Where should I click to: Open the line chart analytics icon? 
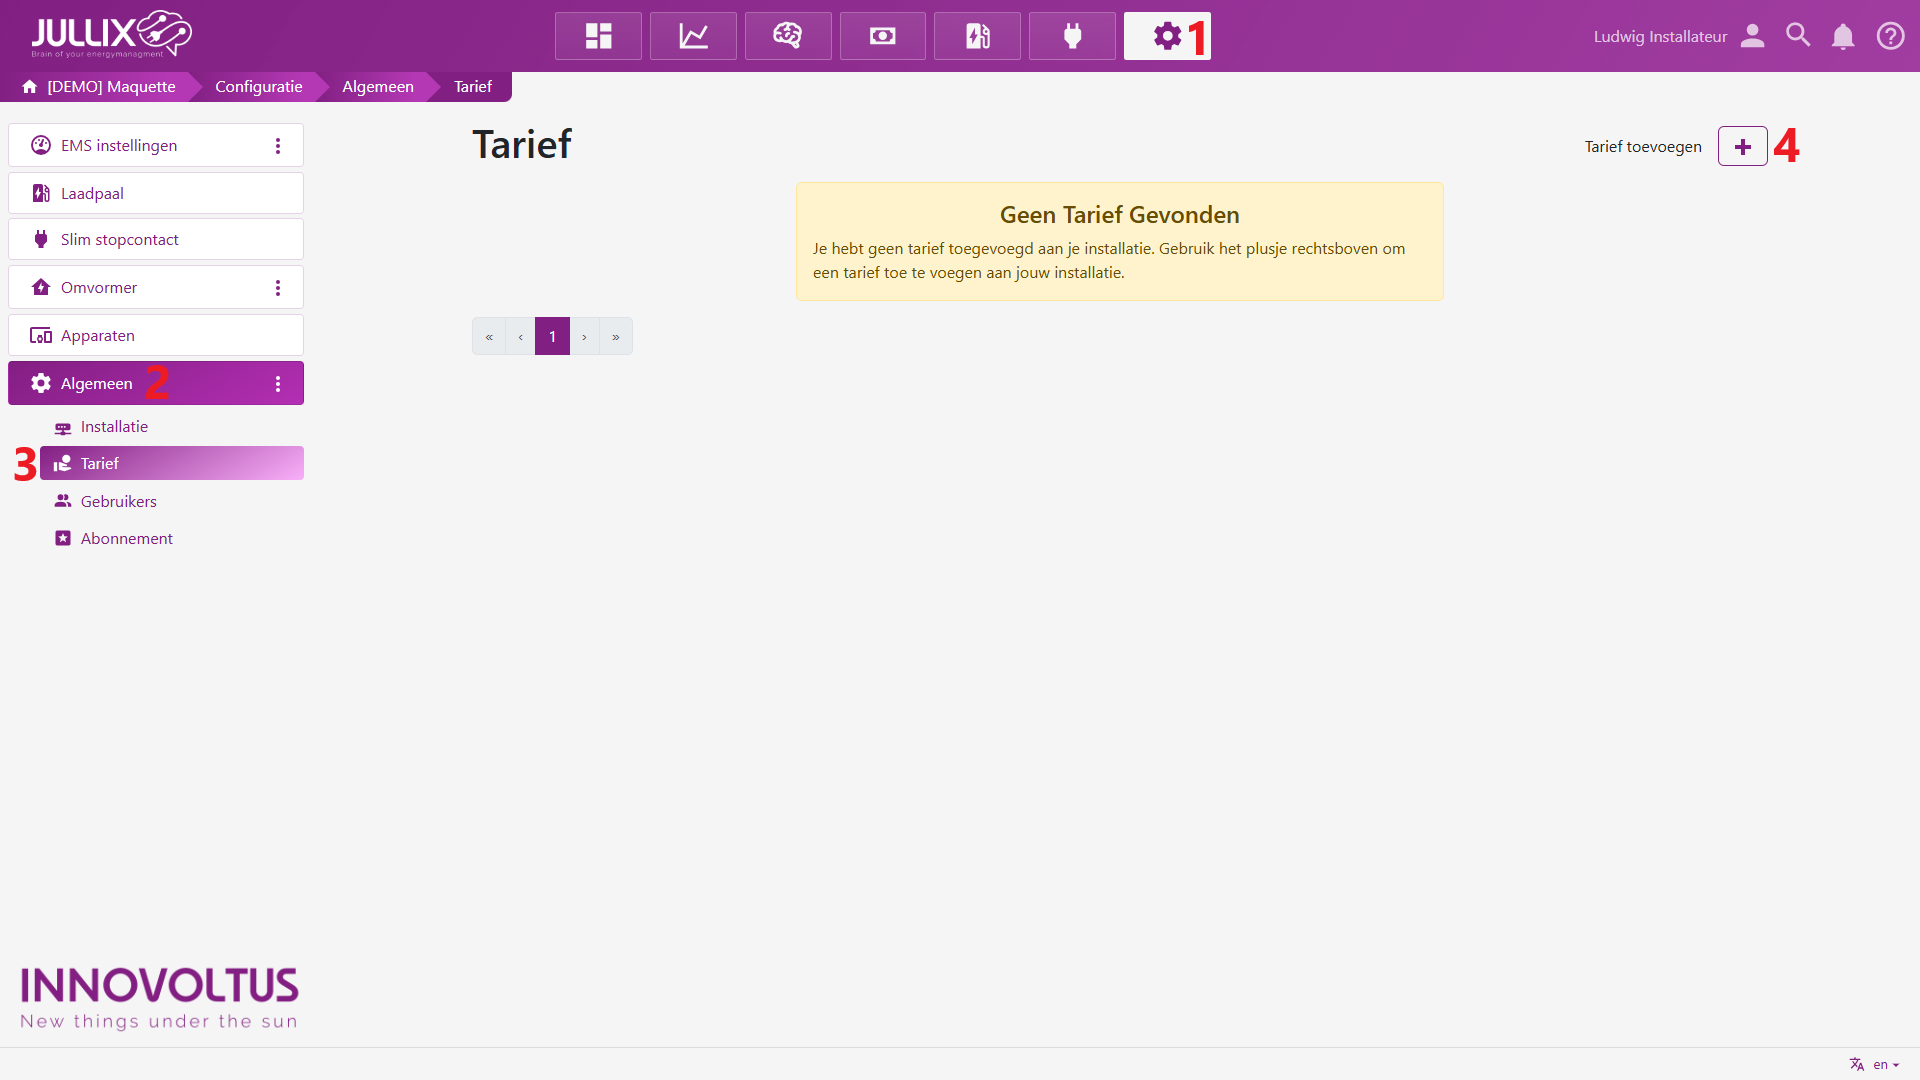coord(693,36)
